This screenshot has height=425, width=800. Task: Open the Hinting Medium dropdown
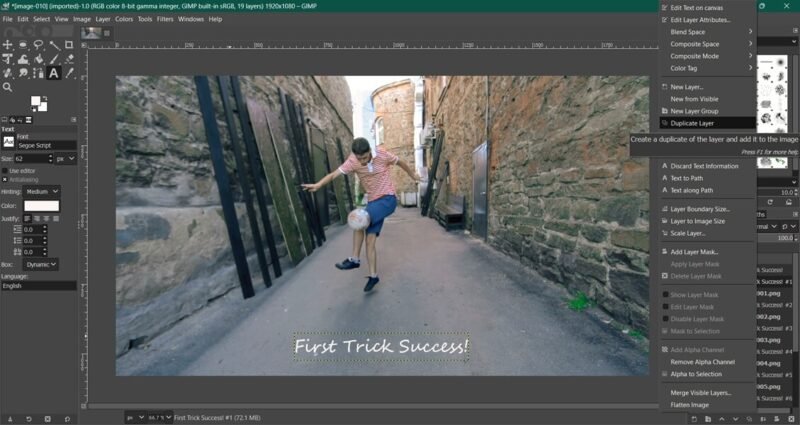point(41,192)
